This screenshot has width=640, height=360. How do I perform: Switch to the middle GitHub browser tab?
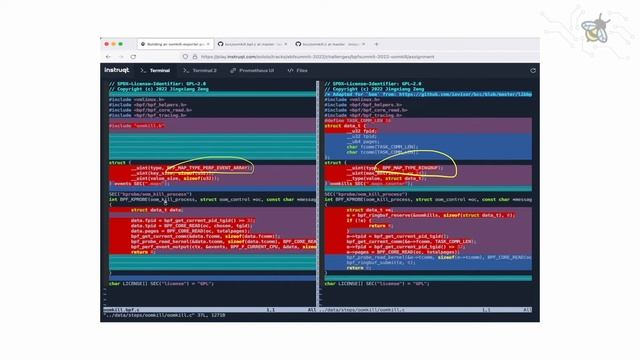(252, 44)
